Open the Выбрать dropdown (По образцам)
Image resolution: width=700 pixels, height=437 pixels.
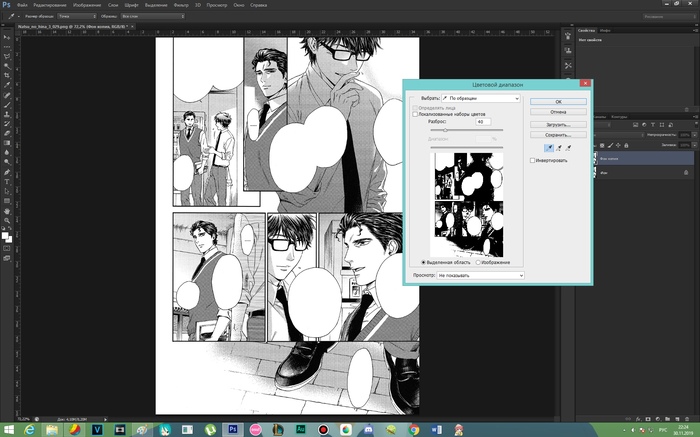click(x=481, y=98)
